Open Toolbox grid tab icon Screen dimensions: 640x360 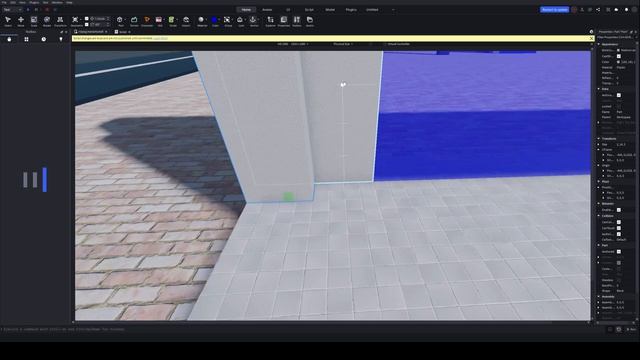26,39
